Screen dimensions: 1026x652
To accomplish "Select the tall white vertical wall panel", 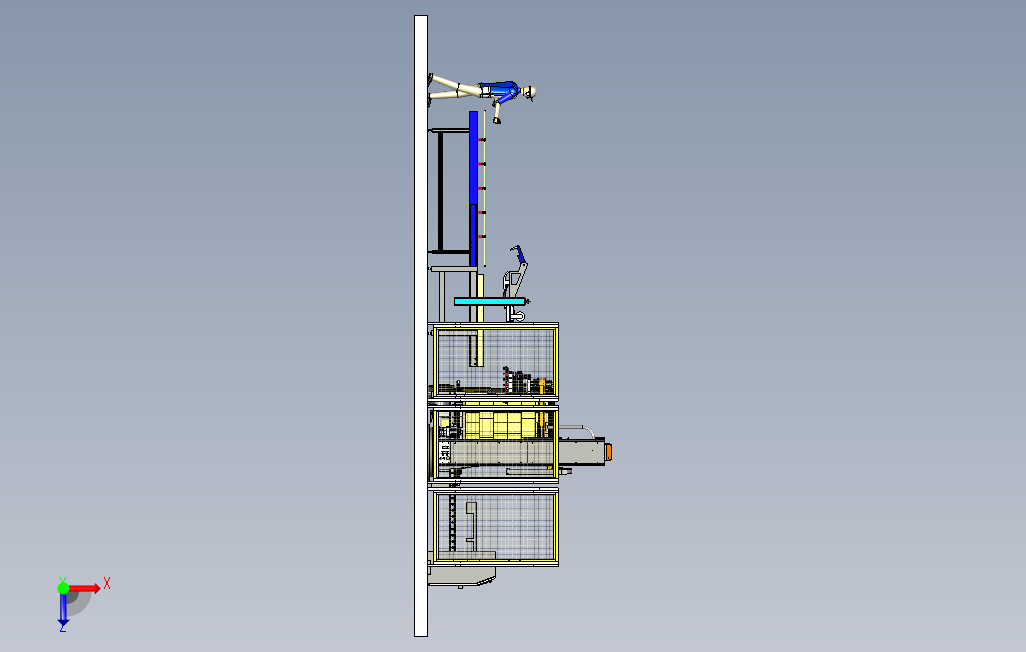I will point(421,325).
